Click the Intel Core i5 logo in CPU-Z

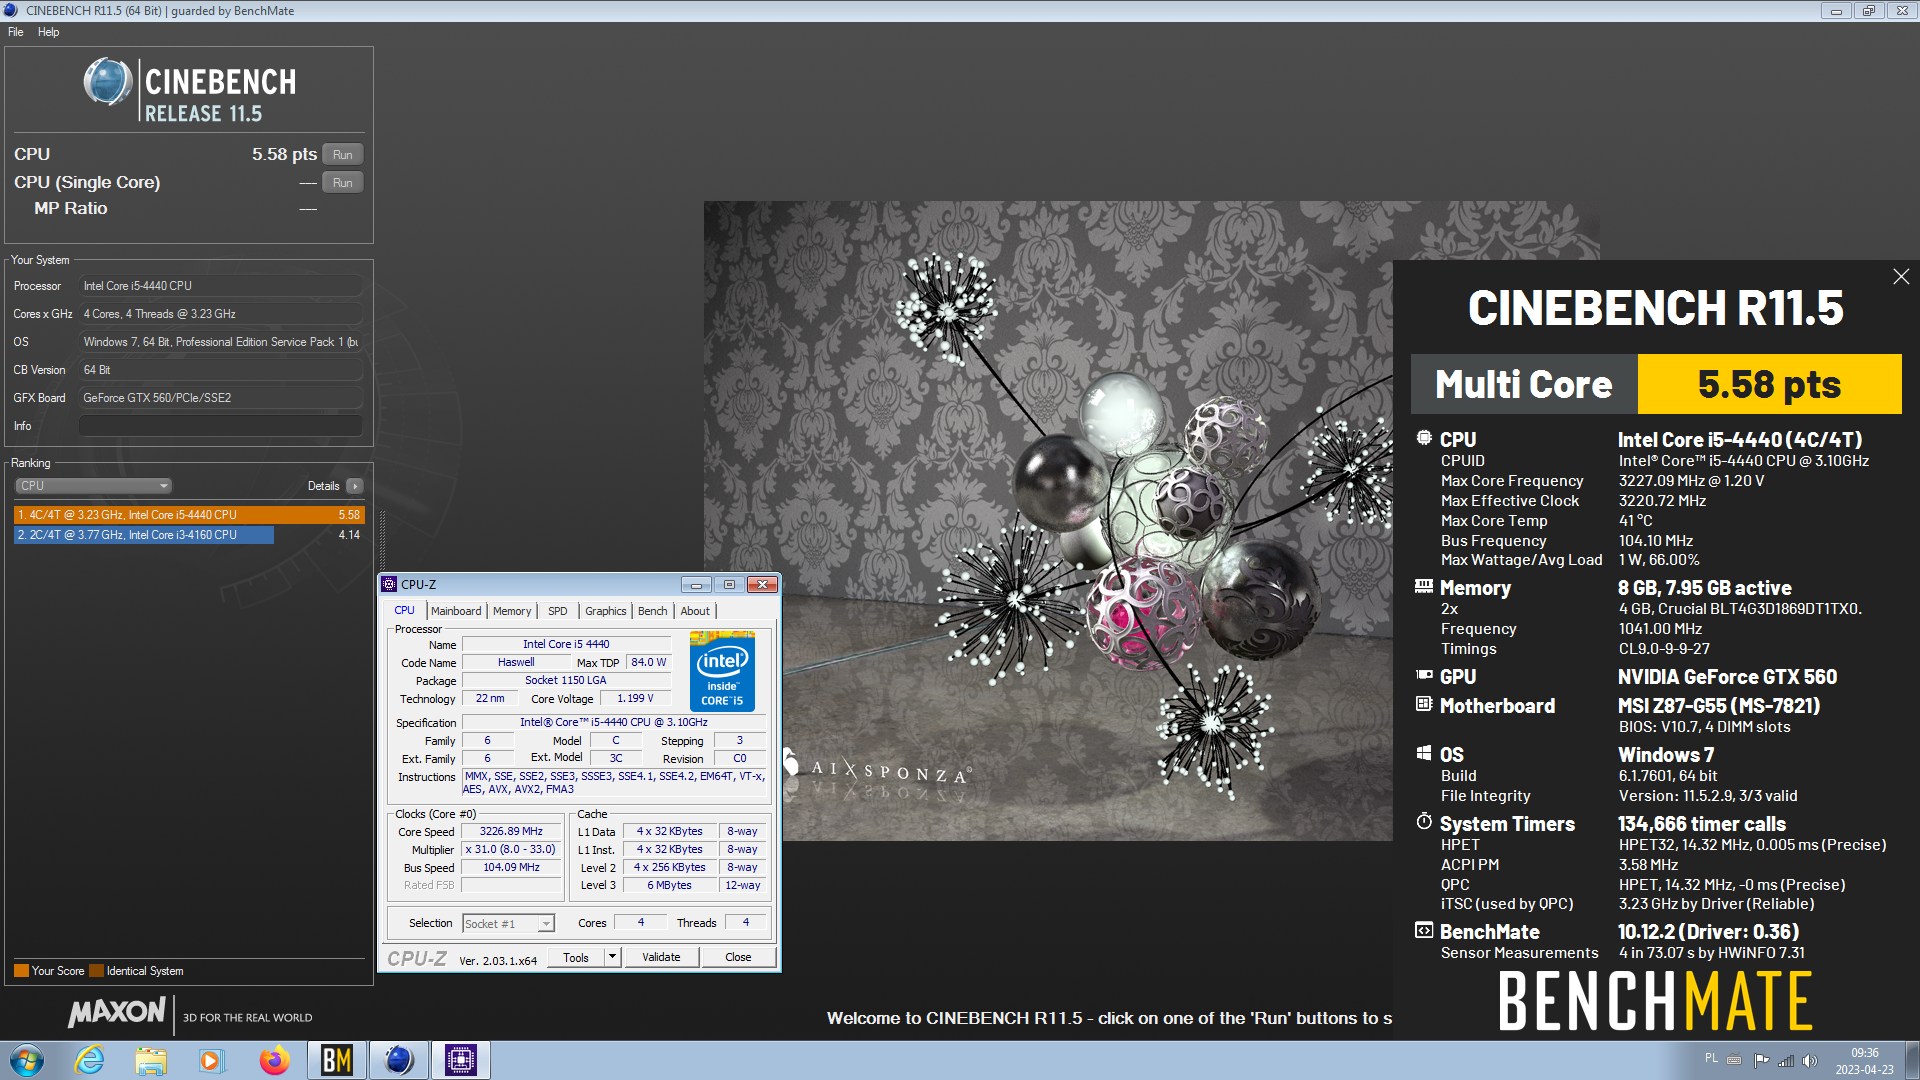pos(722,671)
